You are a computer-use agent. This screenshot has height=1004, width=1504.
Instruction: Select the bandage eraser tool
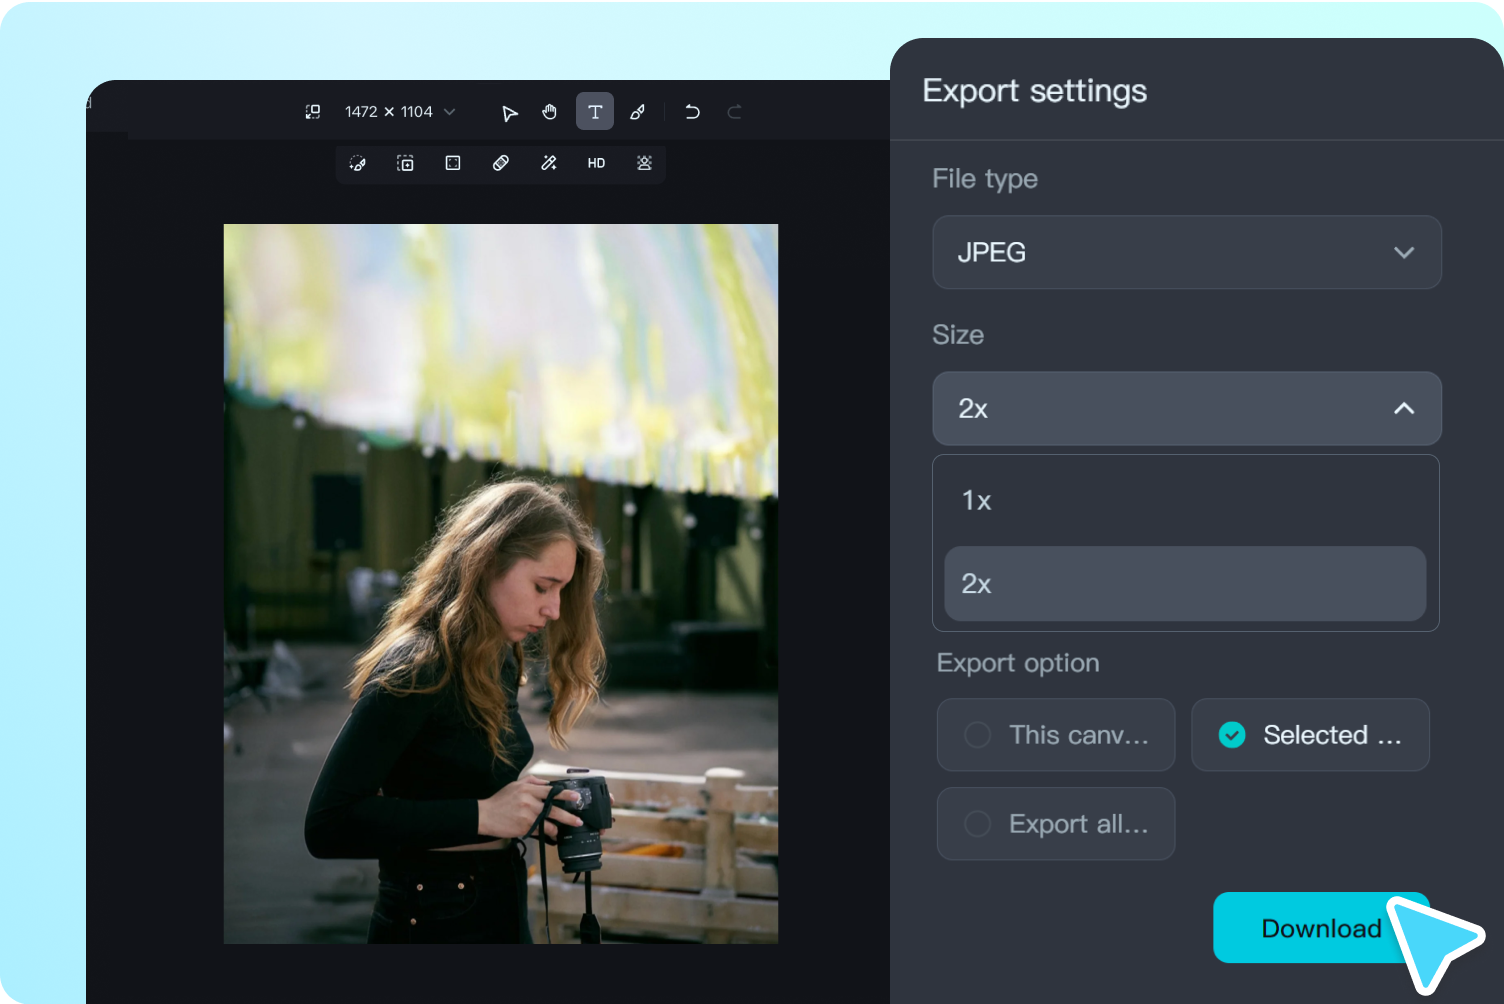point(501,163)
